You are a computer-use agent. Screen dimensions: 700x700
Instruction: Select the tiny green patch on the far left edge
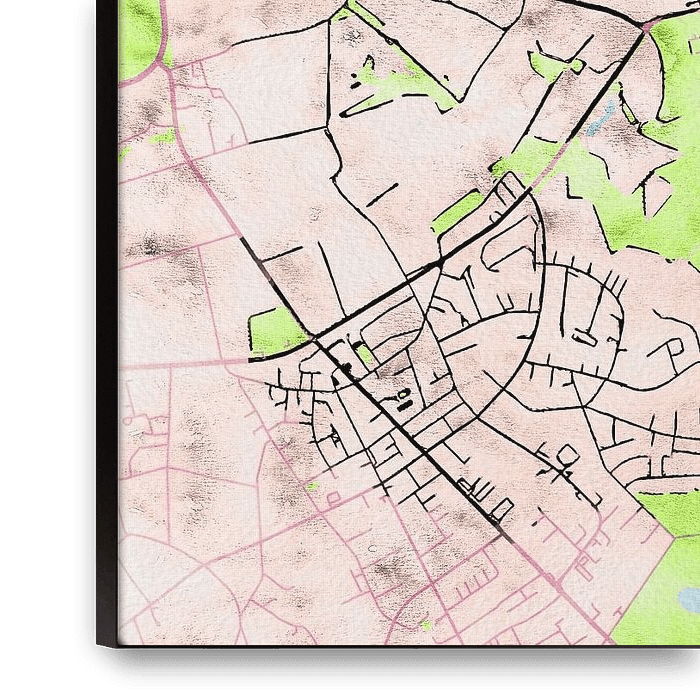[124, 154]
